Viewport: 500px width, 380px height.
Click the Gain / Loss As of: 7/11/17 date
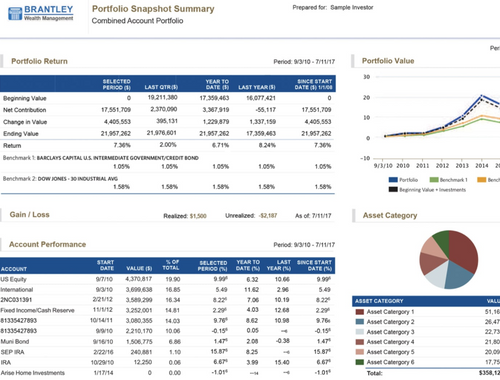[x=313, y=216]
